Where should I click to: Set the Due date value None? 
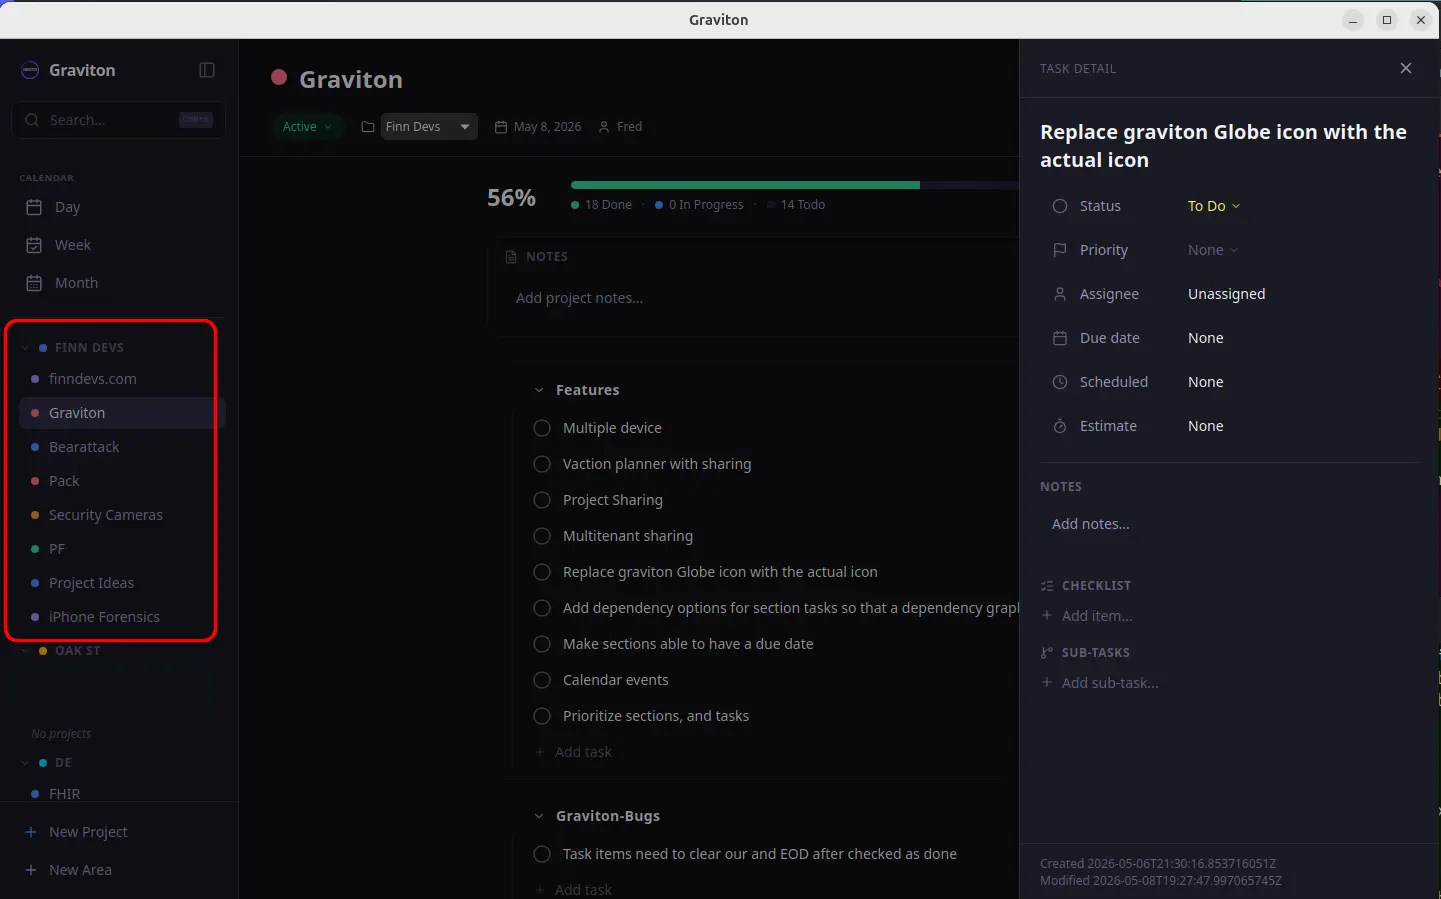coord(1206,338)
